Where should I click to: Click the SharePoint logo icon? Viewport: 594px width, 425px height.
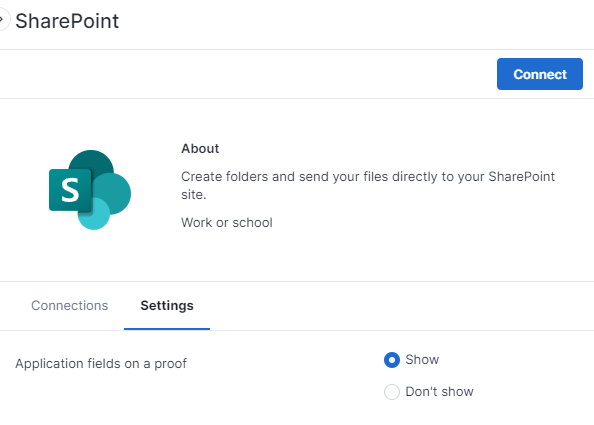click(90, 190)
